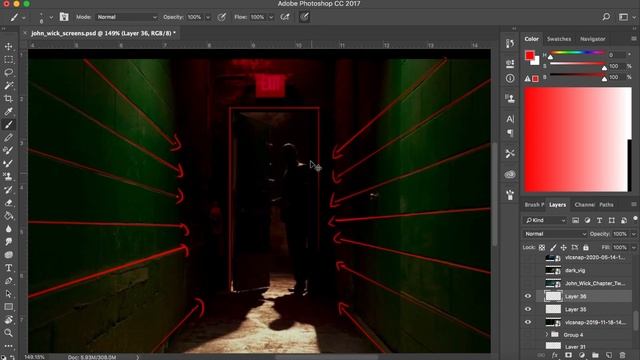Select the Eyedropper tool
This screenshot has height=360, width=640.
coord(9,111)
